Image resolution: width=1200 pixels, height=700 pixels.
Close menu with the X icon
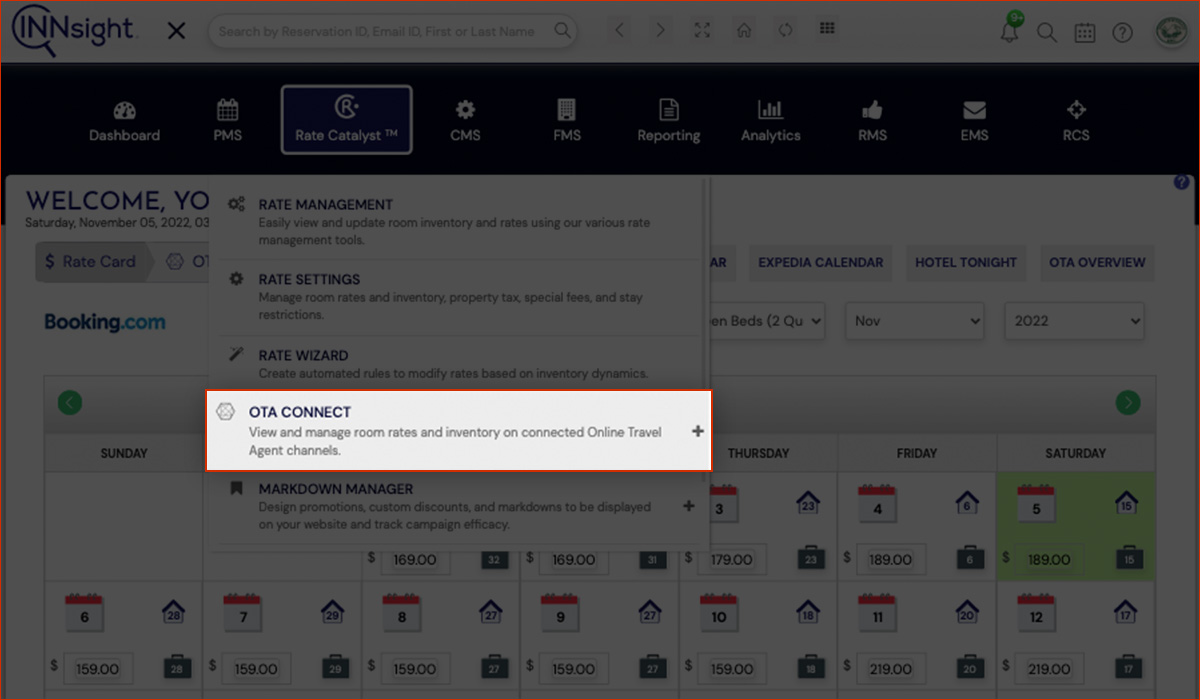176,31
